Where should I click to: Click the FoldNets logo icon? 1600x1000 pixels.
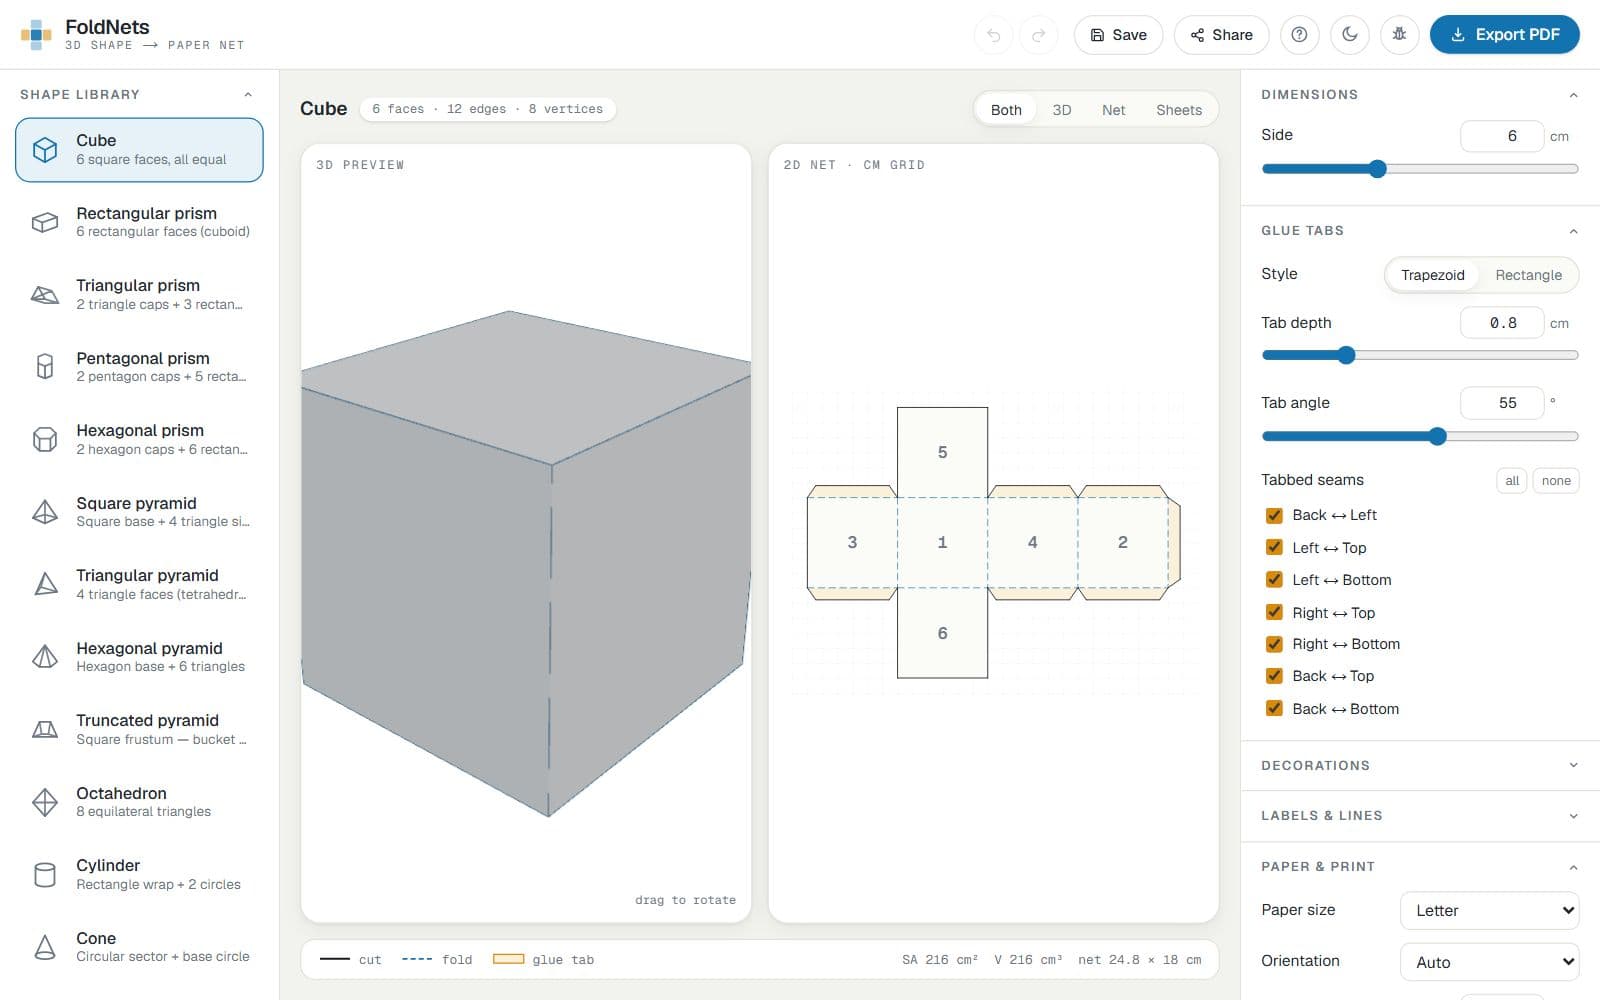point(36,35)
